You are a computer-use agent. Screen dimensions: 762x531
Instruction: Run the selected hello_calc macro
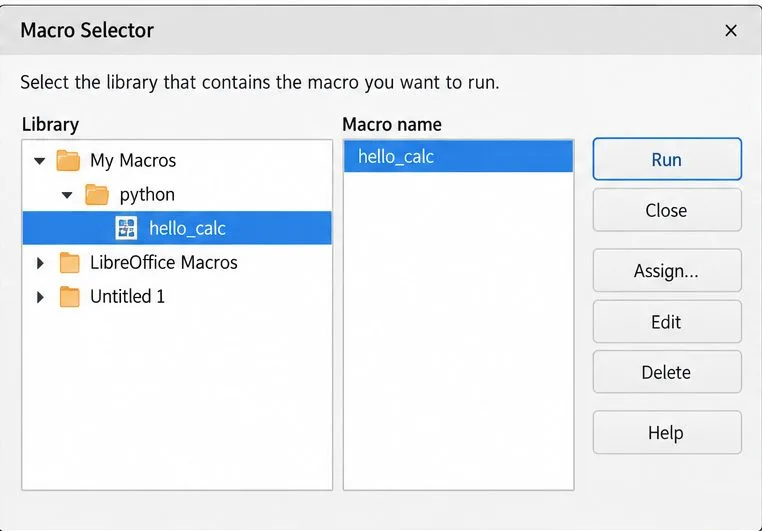pyautogui.click(x=667, y=159)
